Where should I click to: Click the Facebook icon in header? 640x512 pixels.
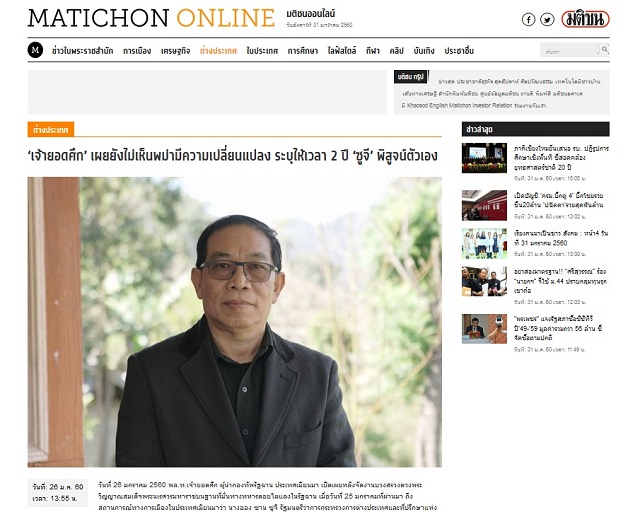coord(528,19)
